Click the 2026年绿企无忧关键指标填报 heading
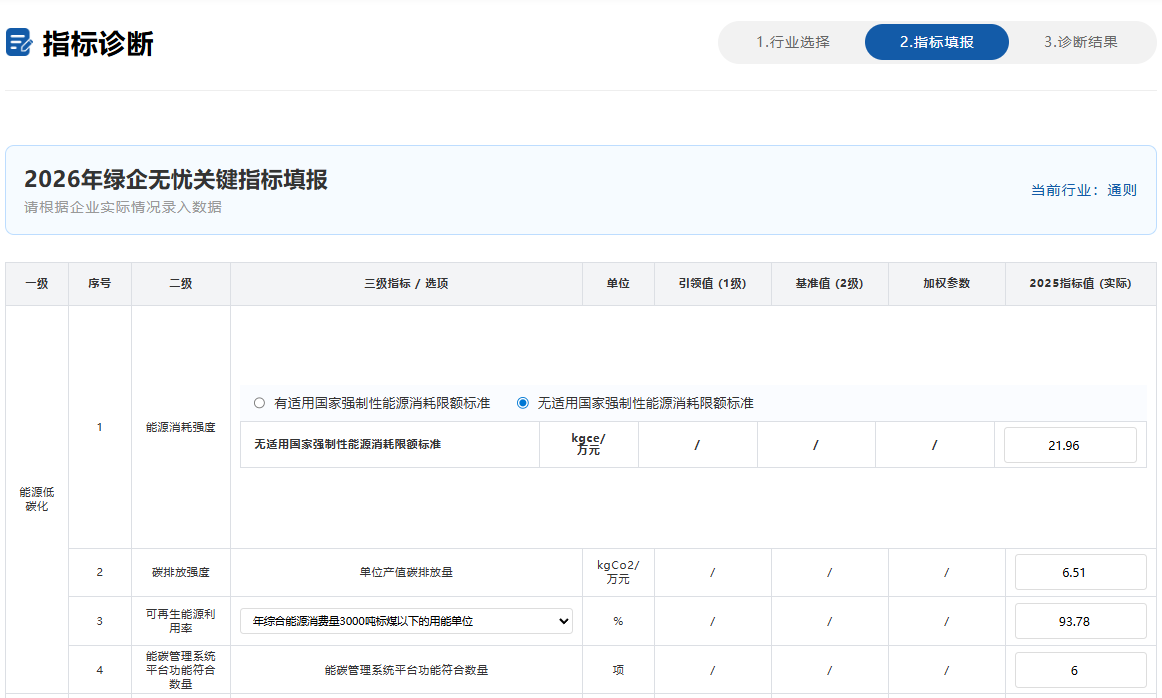Image resolution: width=1162 pixels, height=698 pixels. coord(176,180)
